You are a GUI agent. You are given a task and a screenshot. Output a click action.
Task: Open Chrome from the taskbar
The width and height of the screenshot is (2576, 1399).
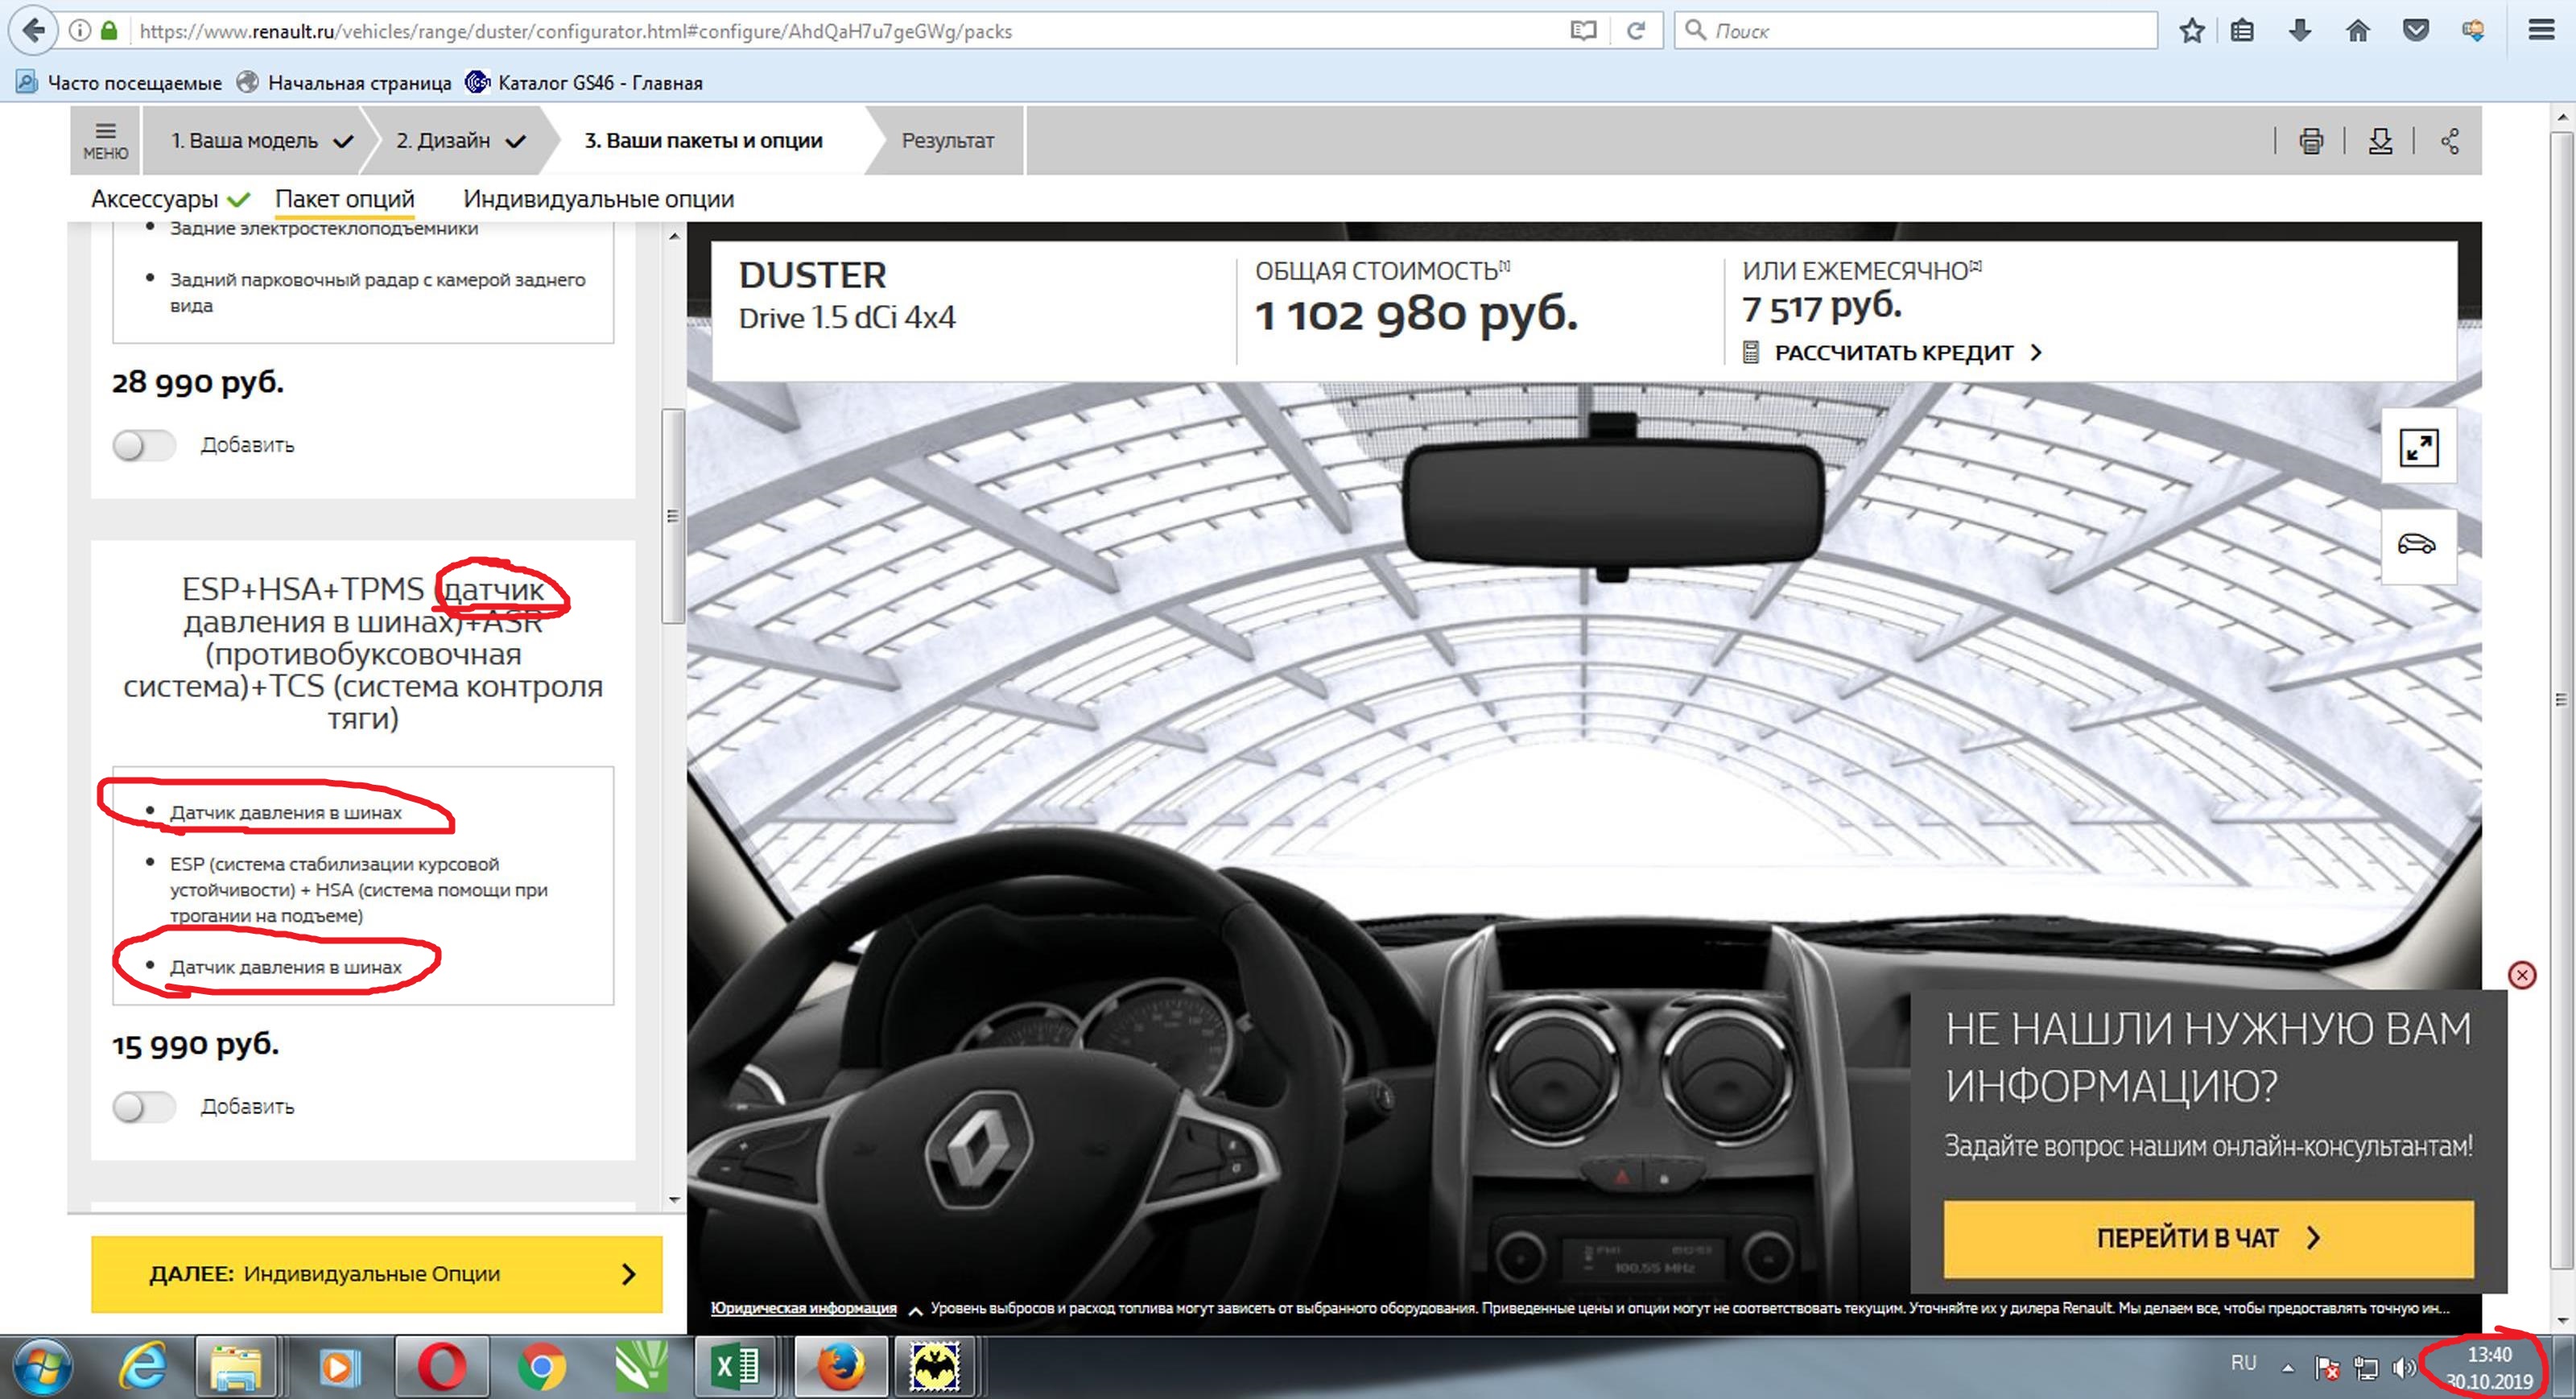(541, 1366)
